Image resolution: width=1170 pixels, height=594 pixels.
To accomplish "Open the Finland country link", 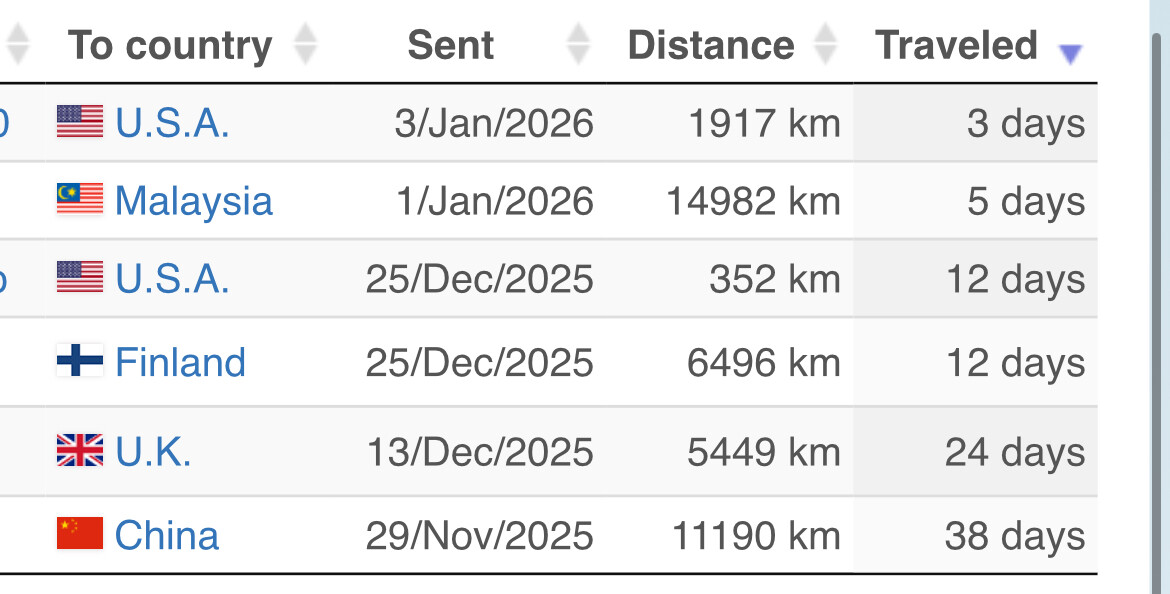I will coord(180,362).
